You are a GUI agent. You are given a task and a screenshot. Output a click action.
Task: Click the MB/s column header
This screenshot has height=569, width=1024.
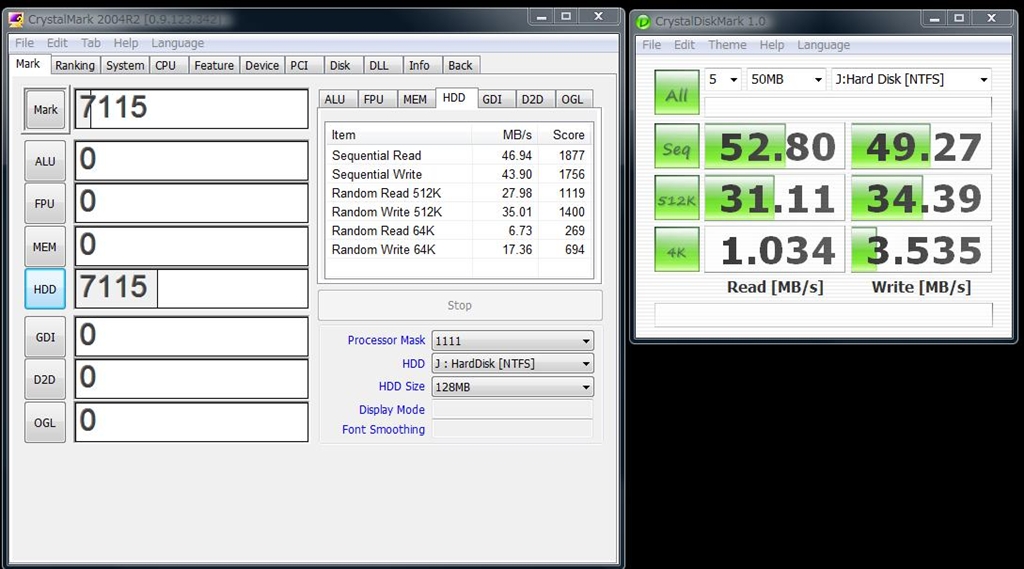point(505,135)
